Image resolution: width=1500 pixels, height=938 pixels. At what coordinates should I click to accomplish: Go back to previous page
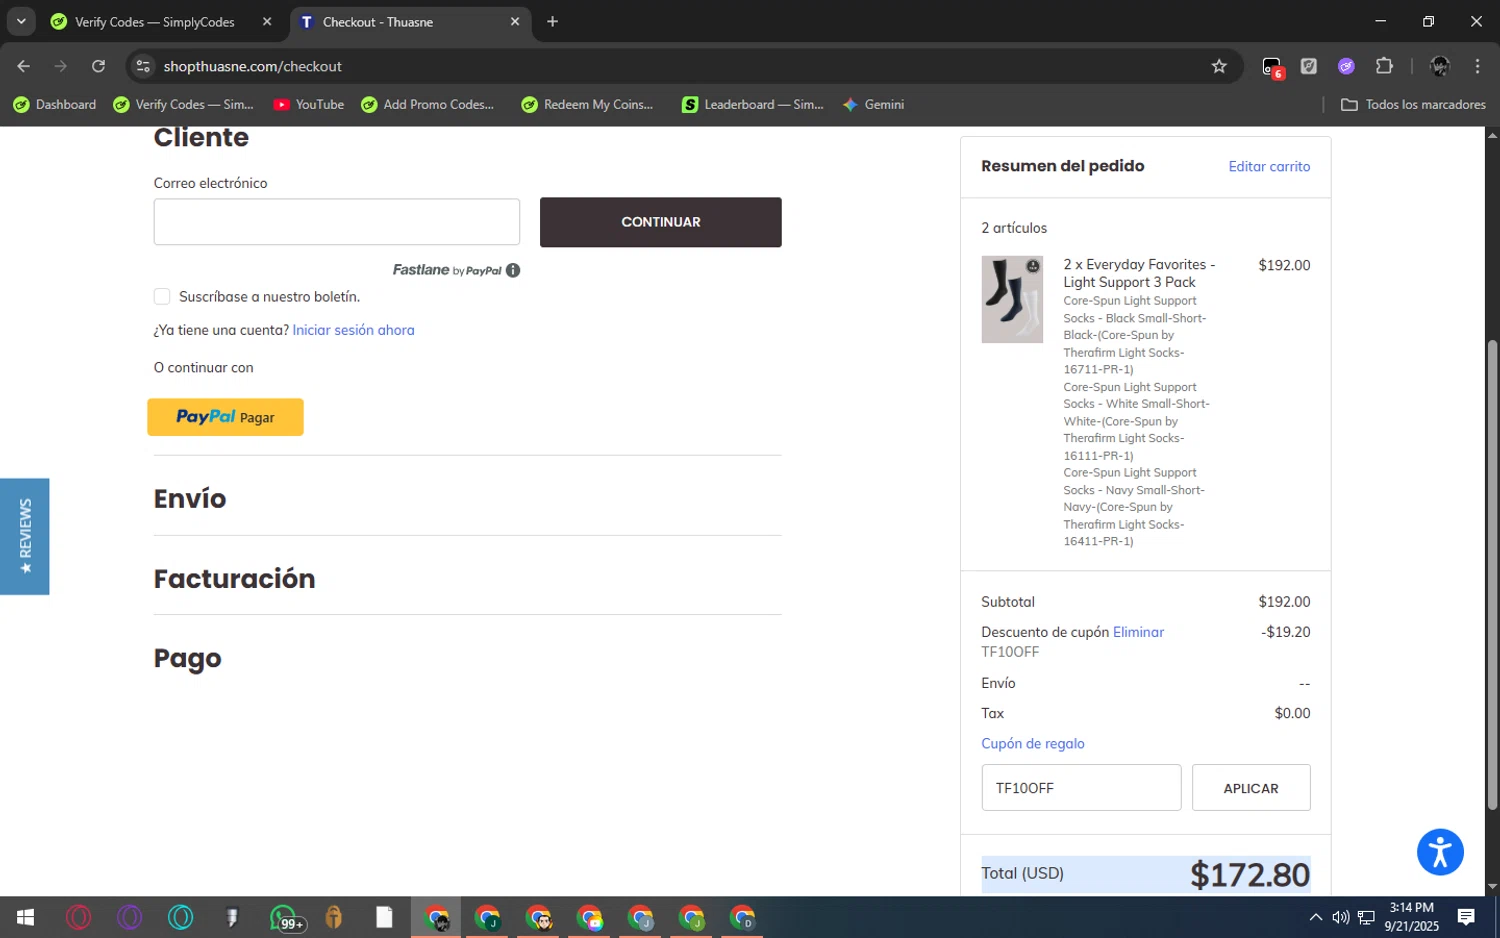click(24, 66)
